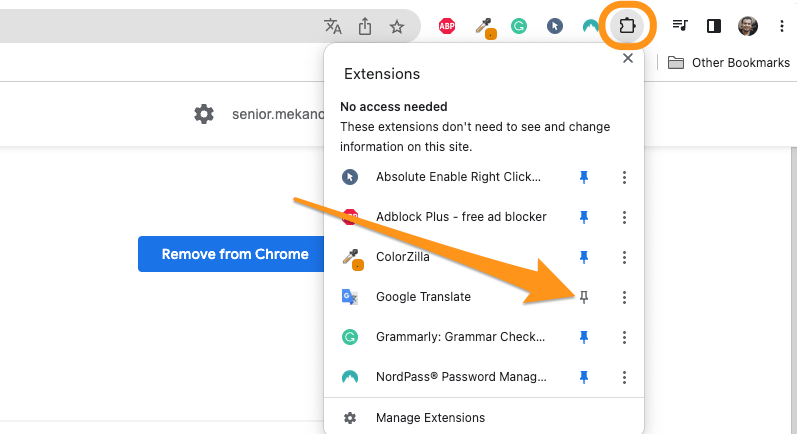Toggle the side panel toolbar icon

pos(714,26)
